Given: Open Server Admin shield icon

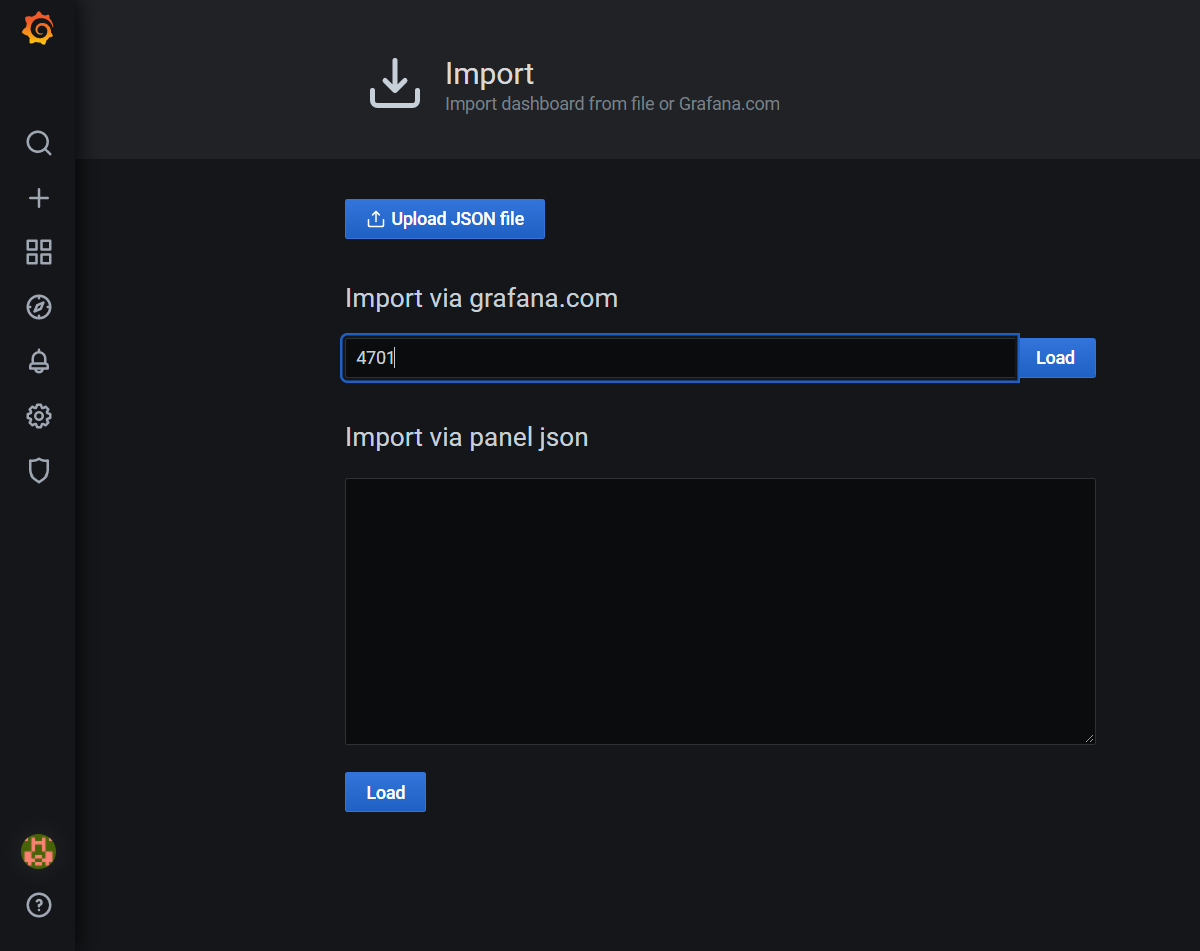Looking at the screenshot, I should pos(38,470).
